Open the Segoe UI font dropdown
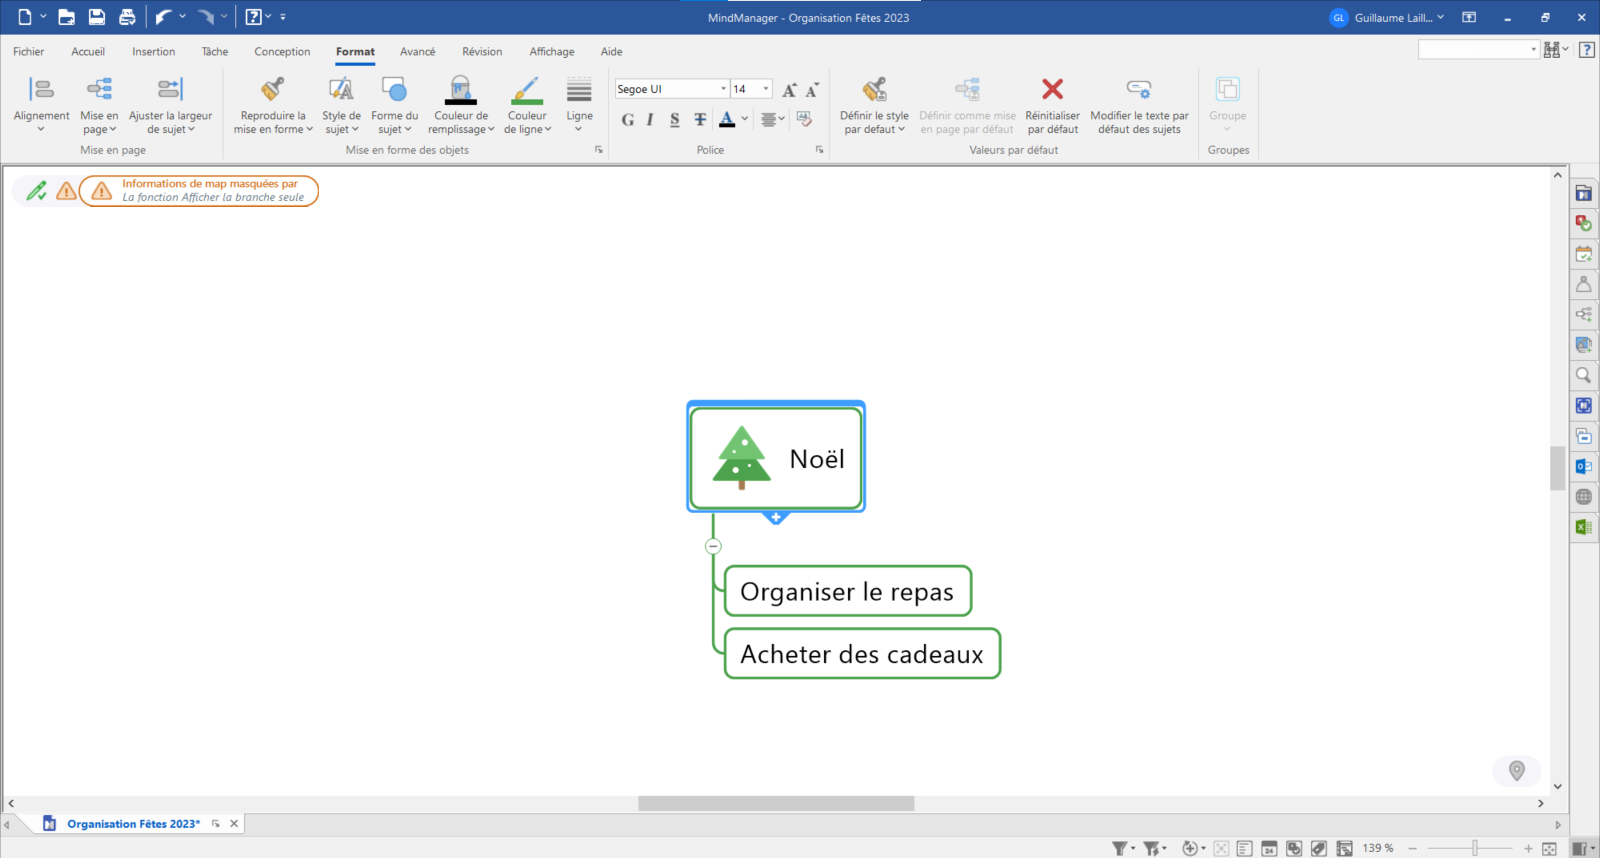 (723, 89)
